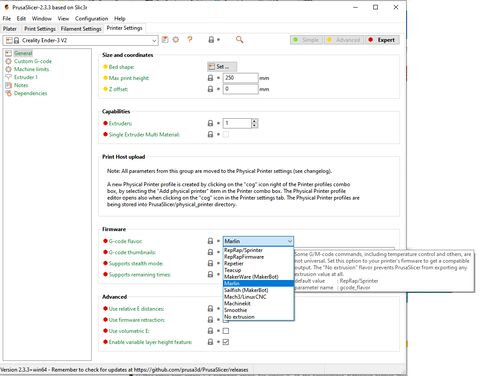Viewport: 480px width, 376px height.
Task: Click the Extruder 1 funnel icon
Action: pos(8,77)
